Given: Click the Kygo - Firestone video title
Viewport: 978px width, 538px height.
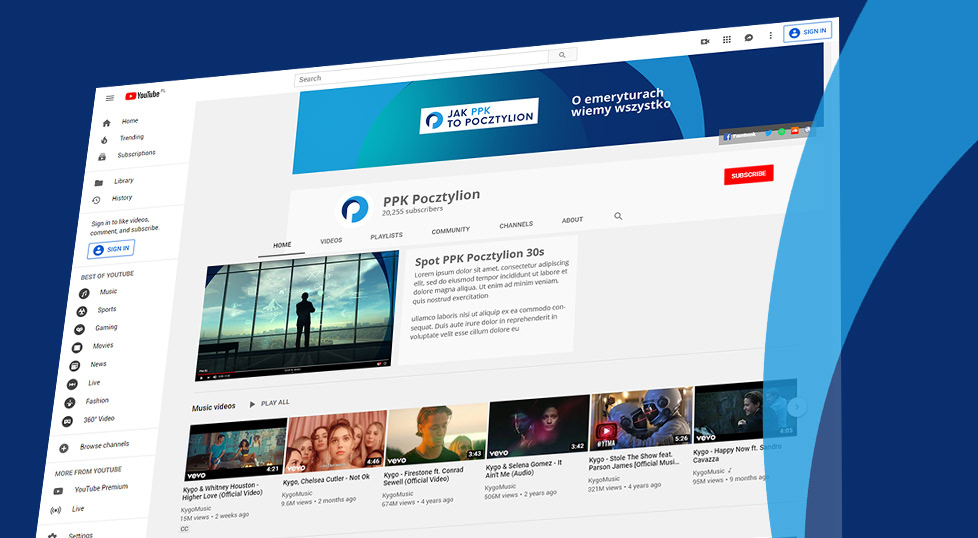Looking at the screenshot, I should 424,476.
